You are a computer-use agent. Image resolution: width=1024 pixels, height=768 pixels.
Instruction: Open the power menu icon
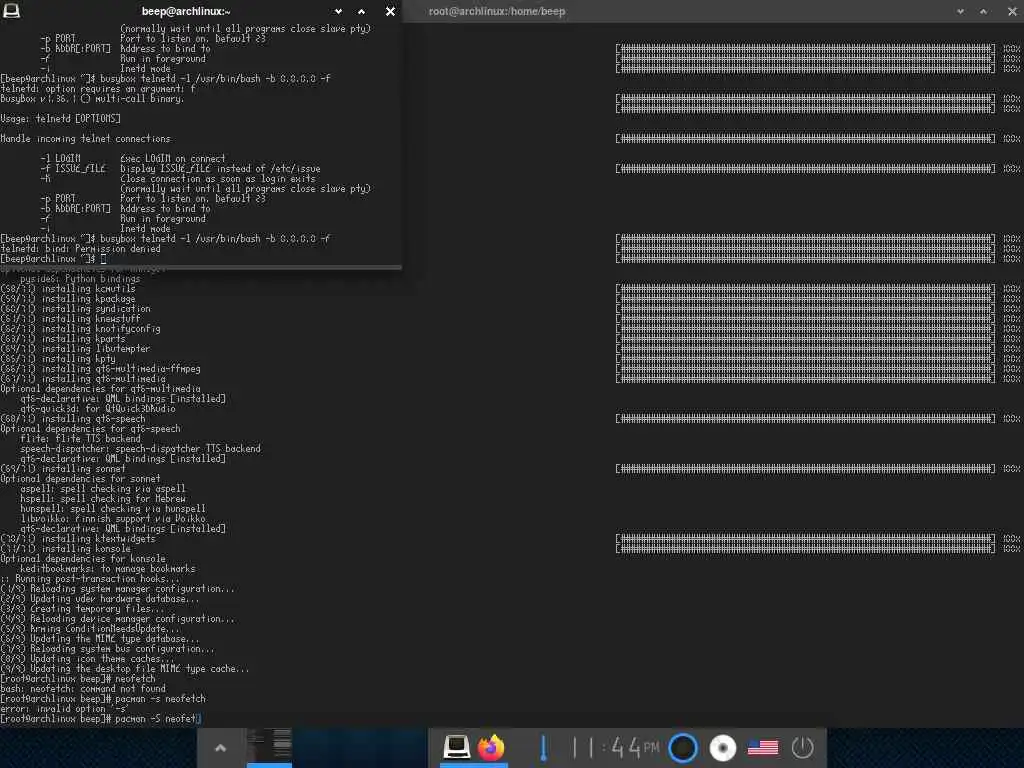click(802, 748)
